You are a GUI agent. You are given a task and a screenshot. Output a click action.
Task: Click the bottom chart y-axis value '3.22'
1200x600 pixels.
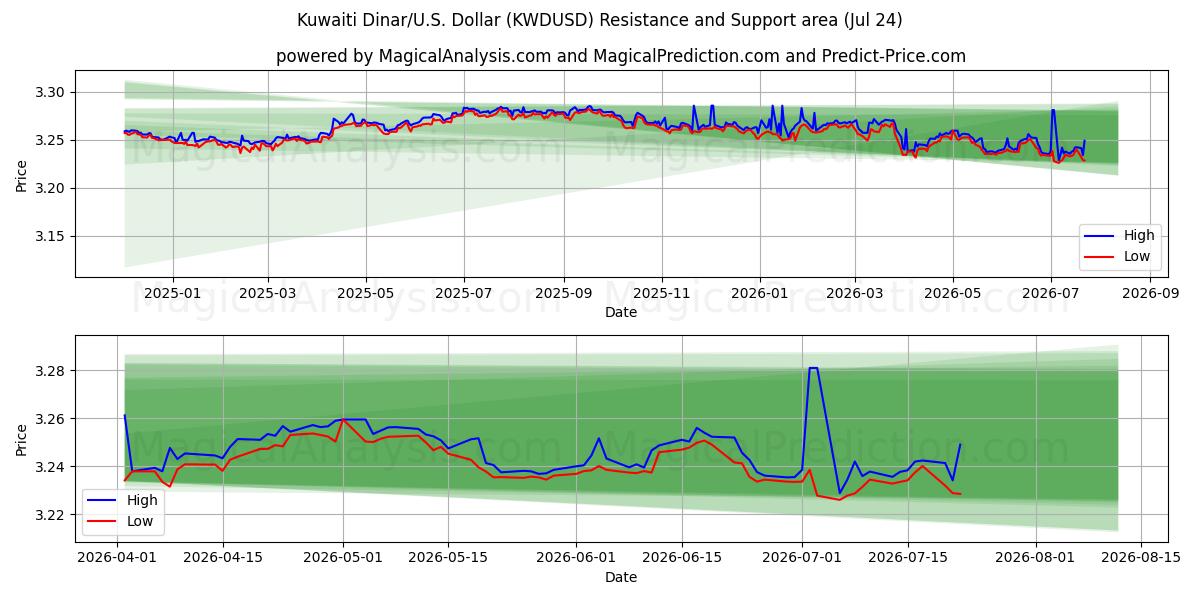point(51,515)
